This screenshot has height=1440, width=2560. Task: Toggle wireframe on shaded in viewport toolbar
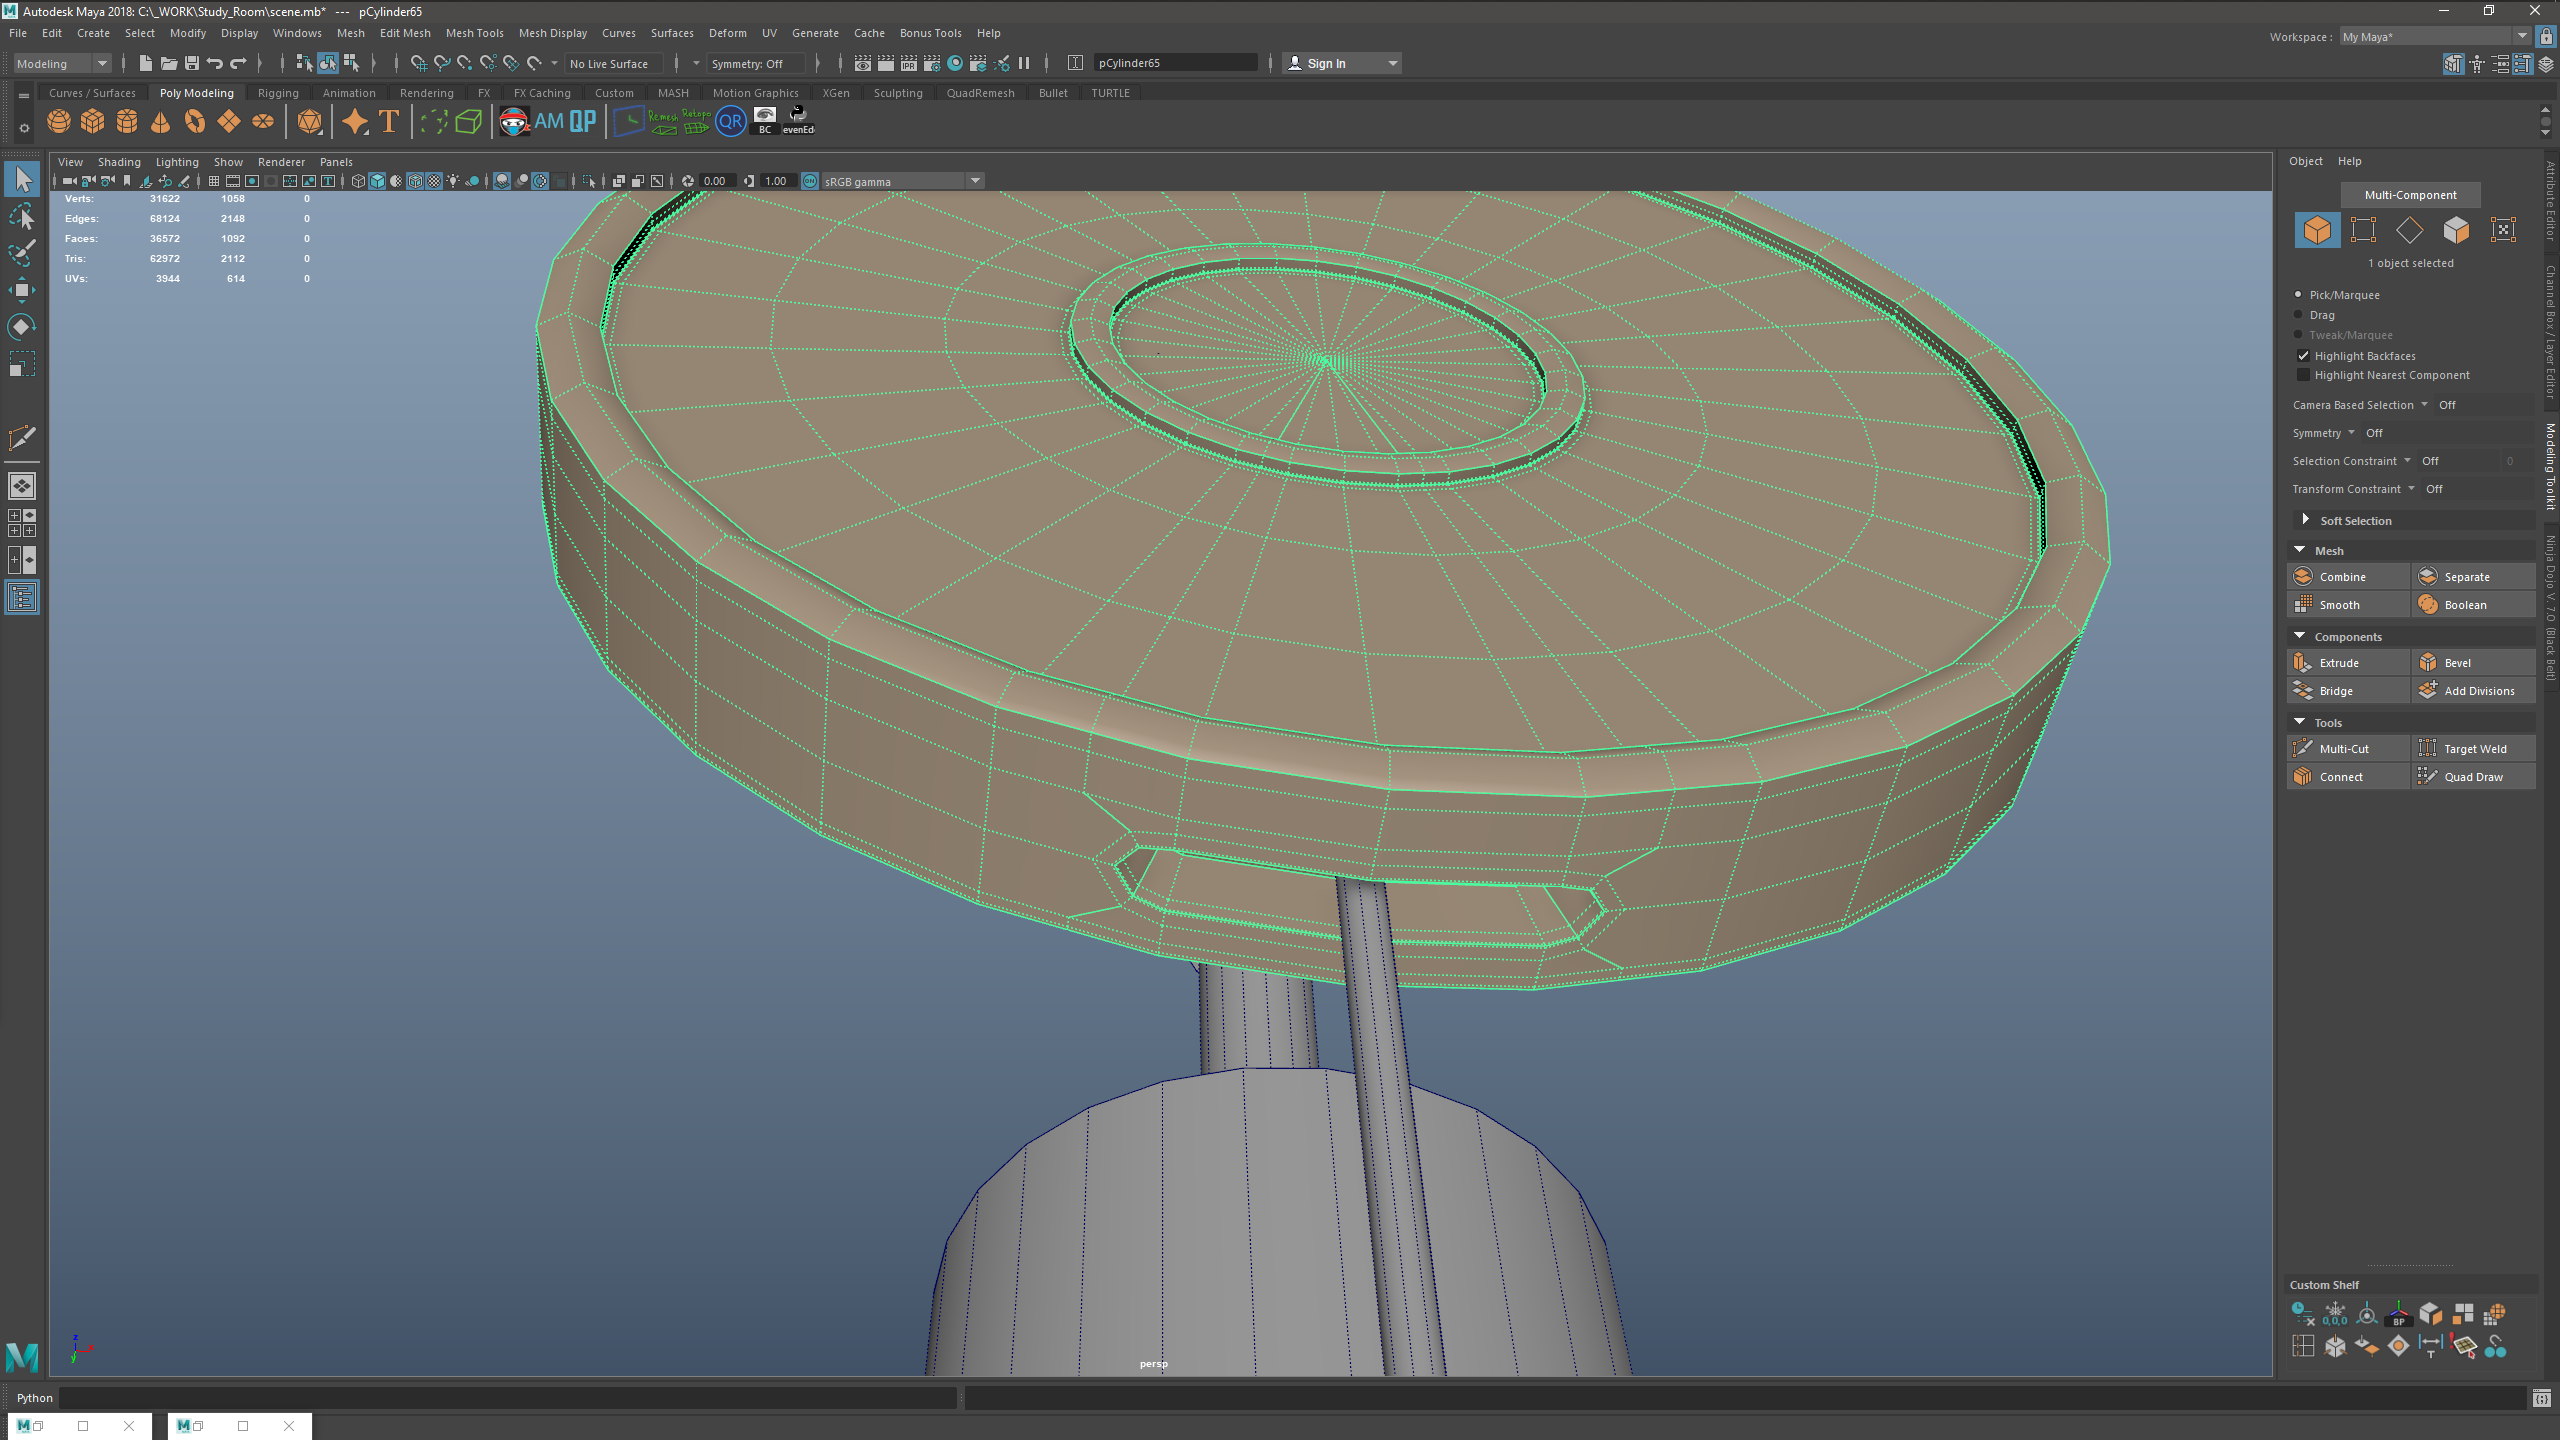[x=415, y=181]
